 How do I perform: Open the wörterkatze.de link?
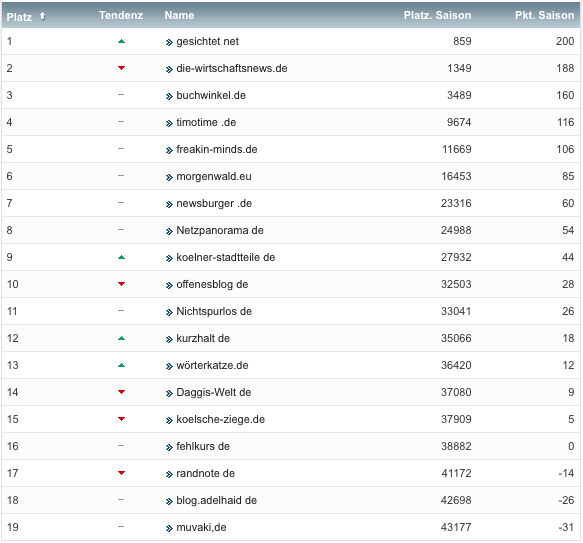212,365
